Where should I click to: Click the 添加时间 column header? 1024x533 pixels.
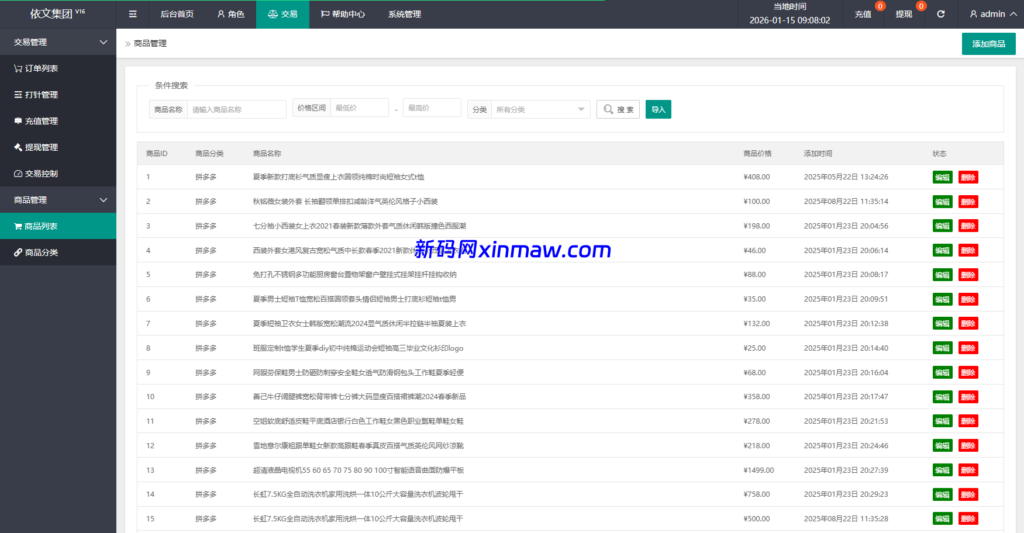click(x=818, y=153)
